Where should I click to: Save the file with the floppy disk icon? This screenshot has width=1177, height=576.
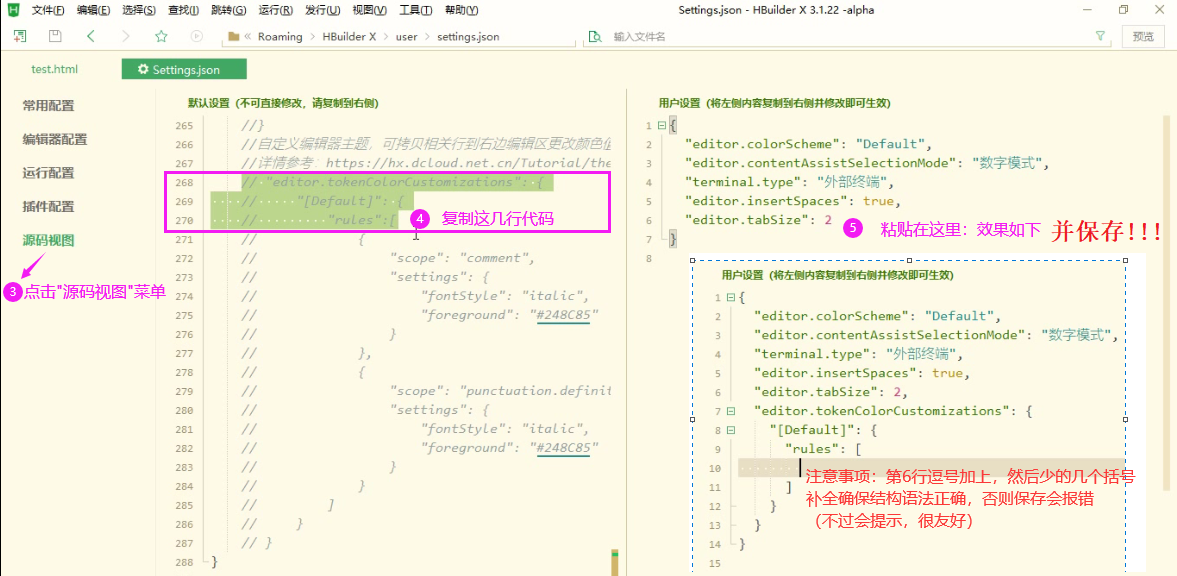point(55,36)
